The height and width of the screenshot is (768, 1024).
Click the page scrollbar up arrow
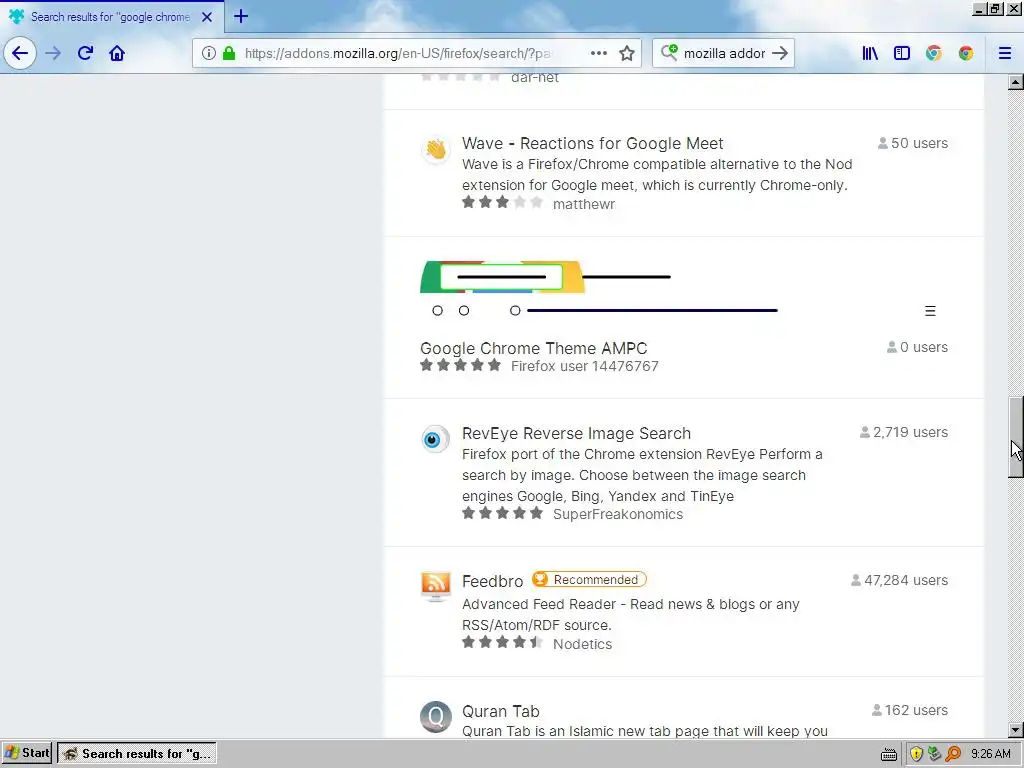(1016, 82)
